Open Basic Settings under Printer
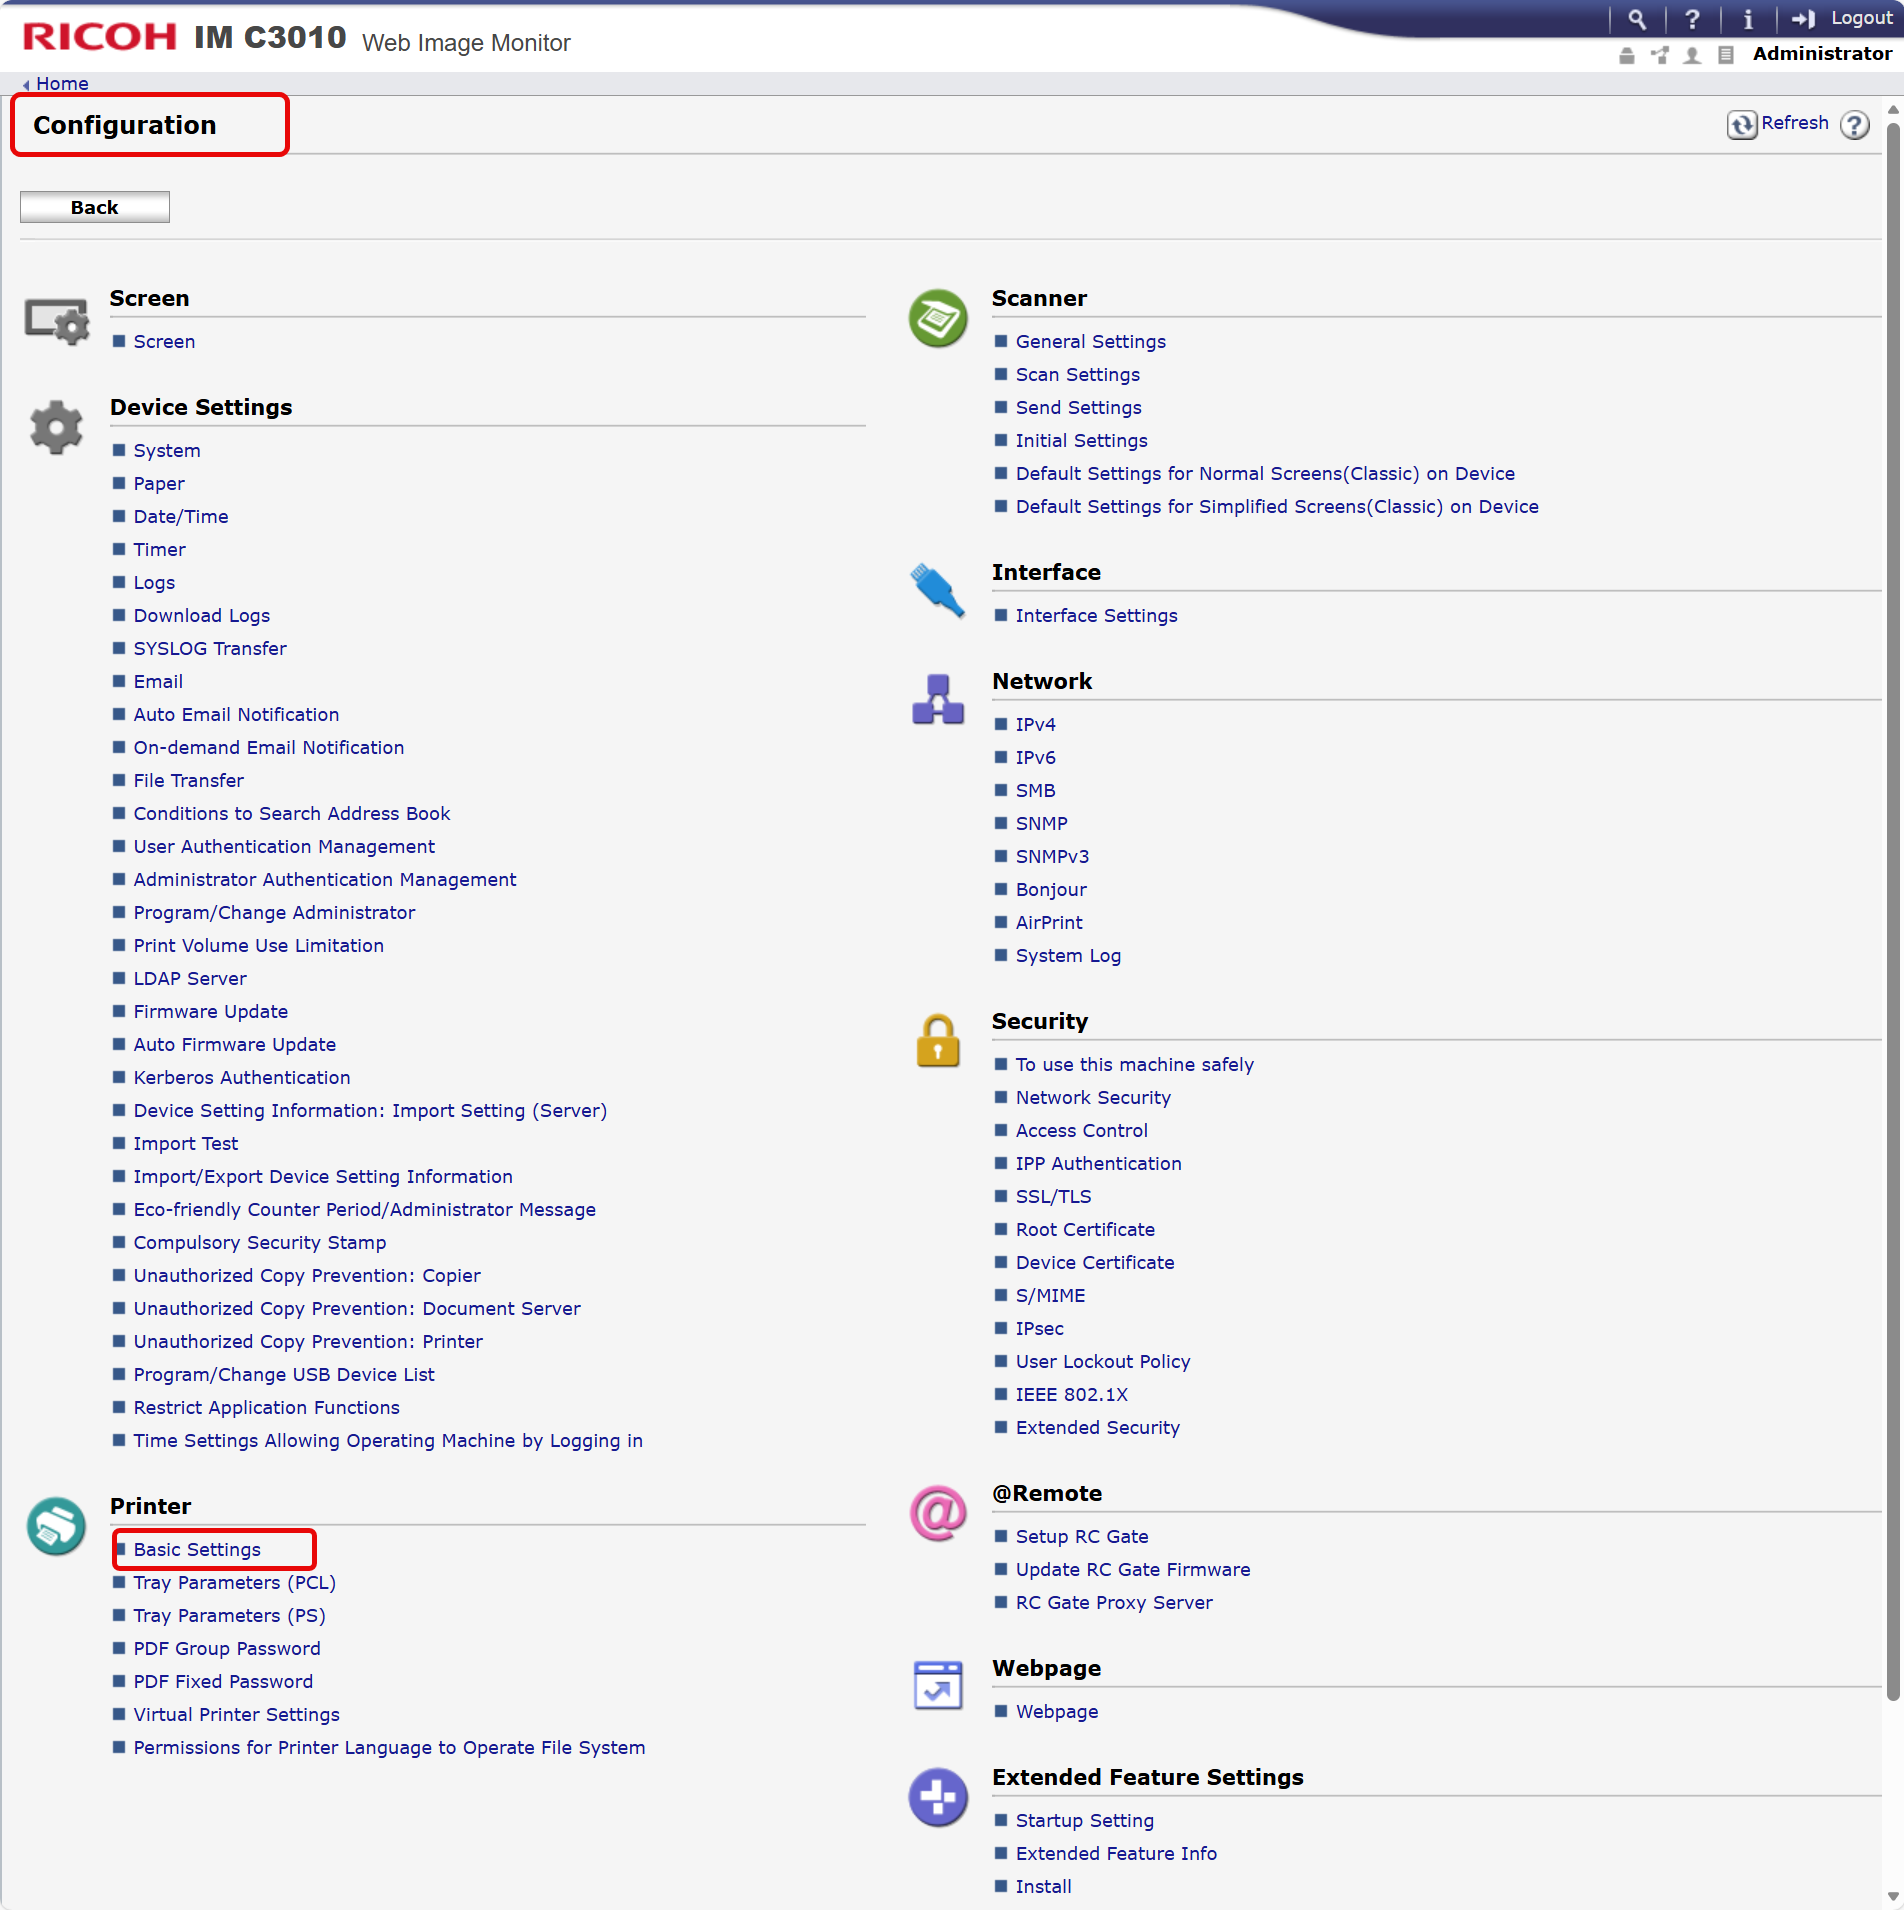 pos(196,1549)
